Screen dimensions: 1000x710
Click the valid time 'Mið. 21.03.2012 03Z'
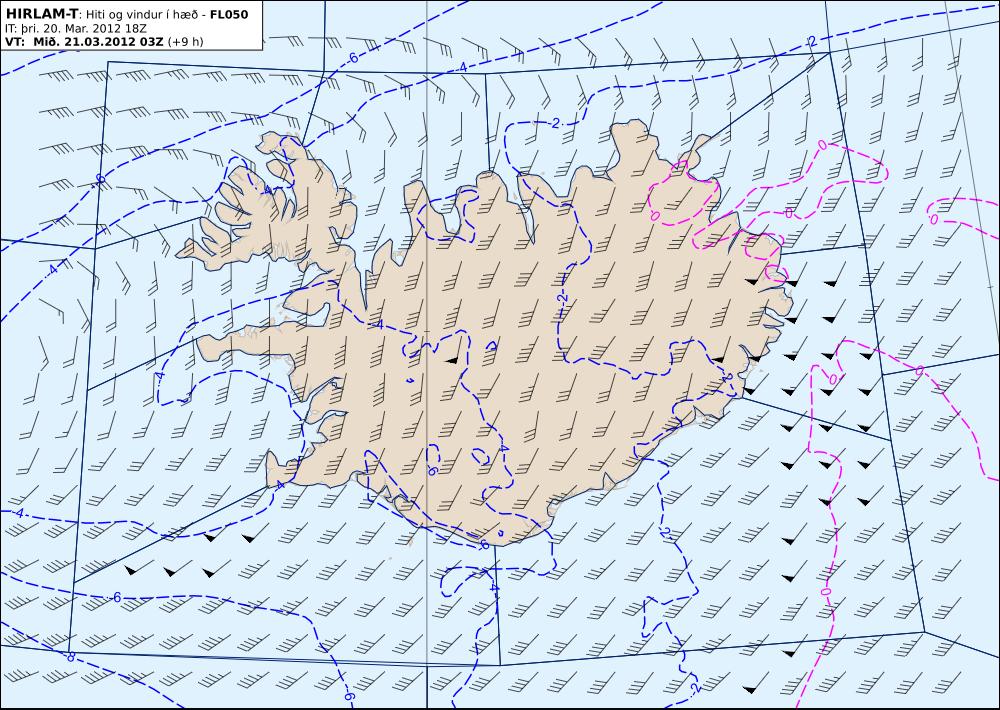[99, 42]
